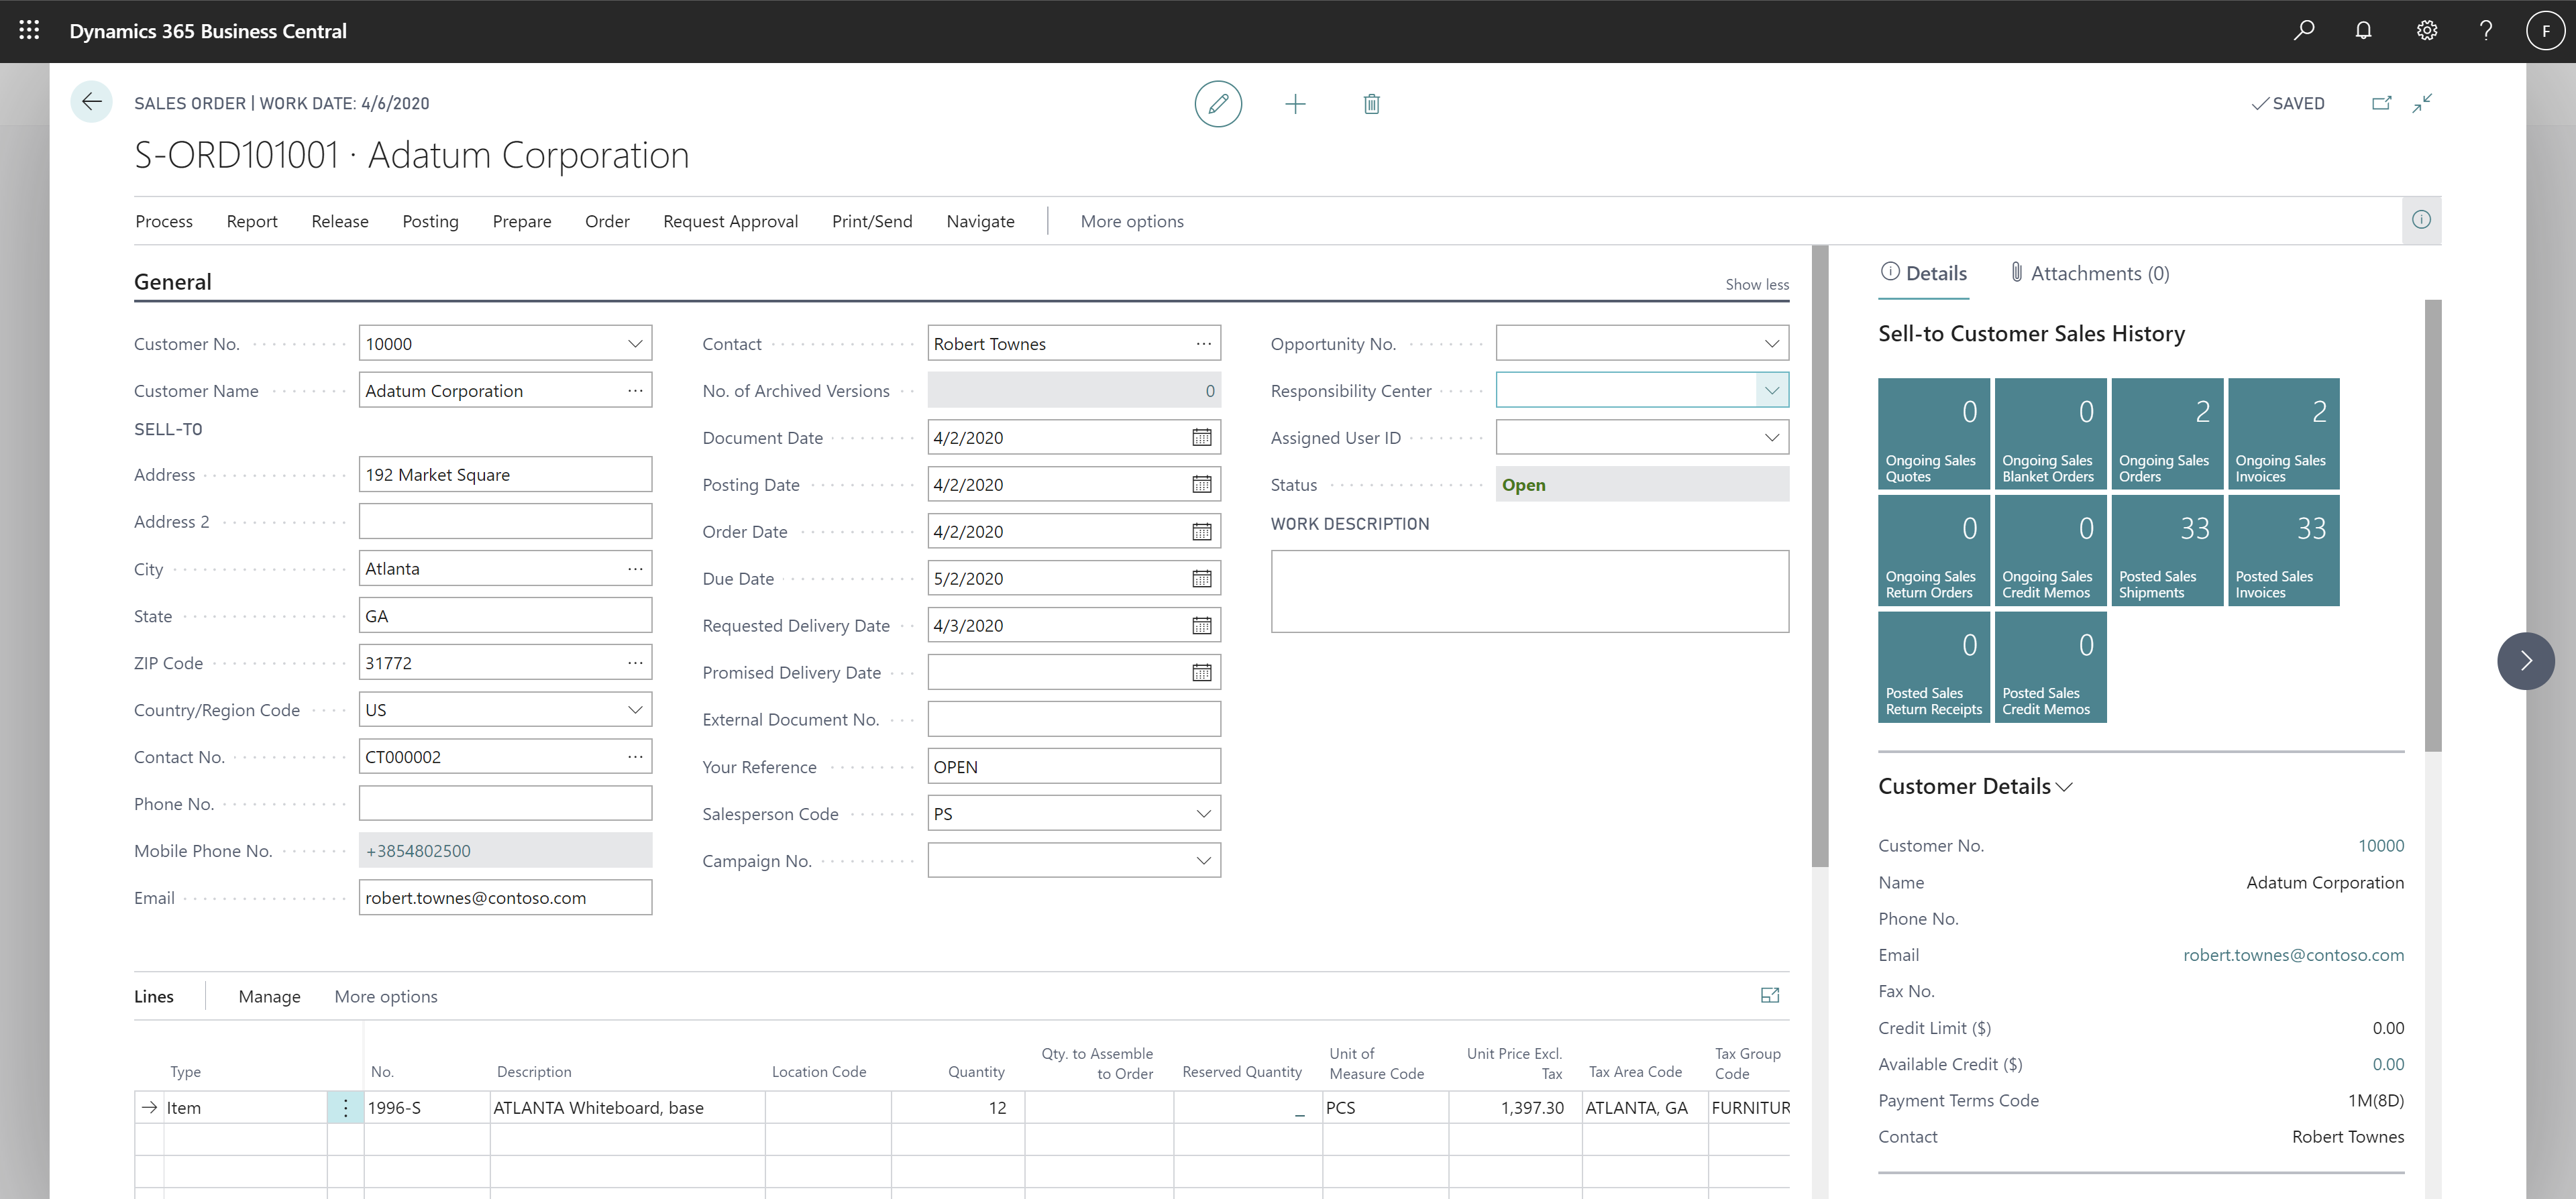This screenshot has height=1199, width=2576.
Task: Toggle the Responsibility Center dropdown
Action: (1771, 389)
